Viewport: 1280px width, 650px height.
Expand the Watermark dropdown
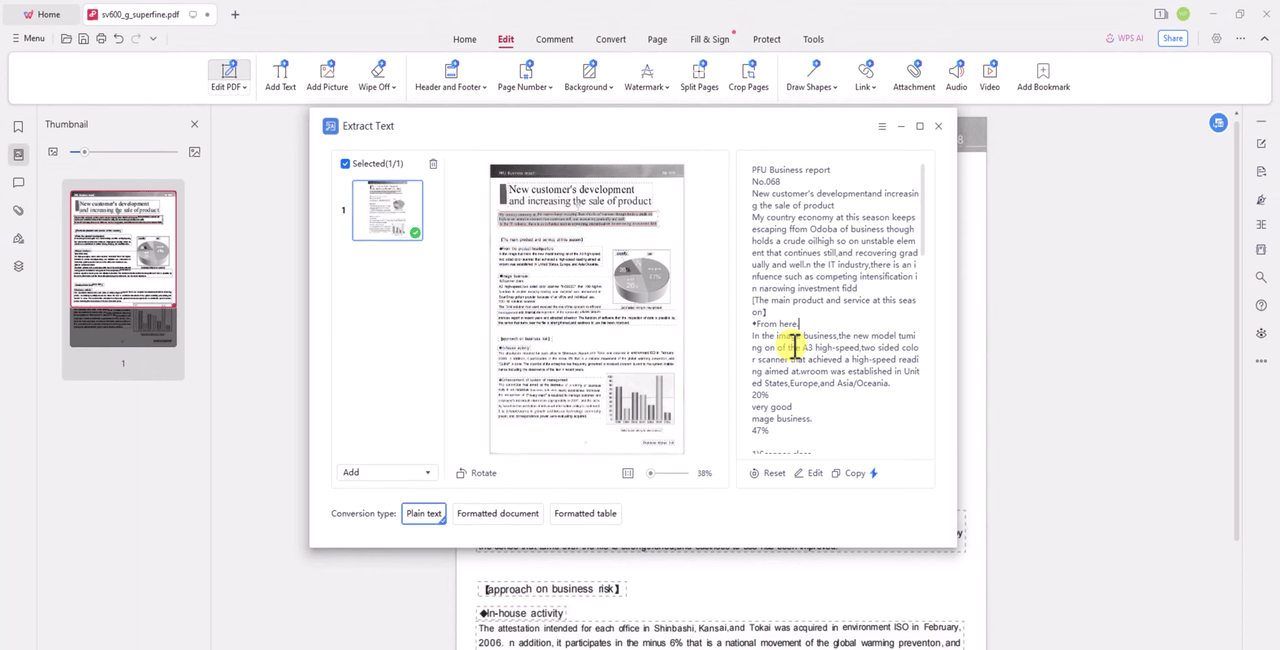click(x=646, y=75)
